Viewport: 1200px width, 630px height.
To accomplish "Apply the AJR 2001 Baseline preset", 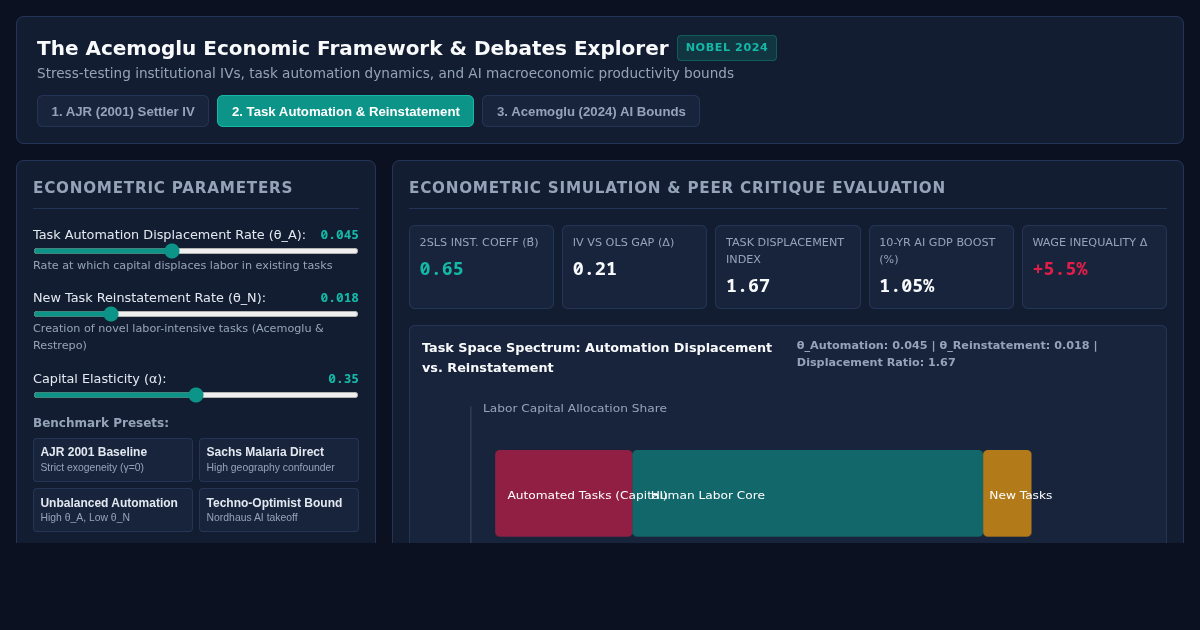I will click(113, 460).
